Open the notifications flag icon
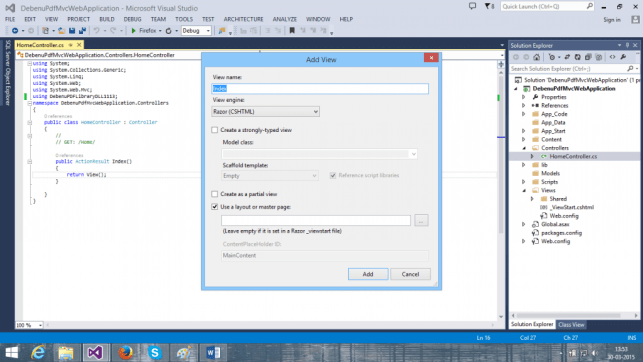The height and width of the screenshot is (362, 643). [488, 6]
